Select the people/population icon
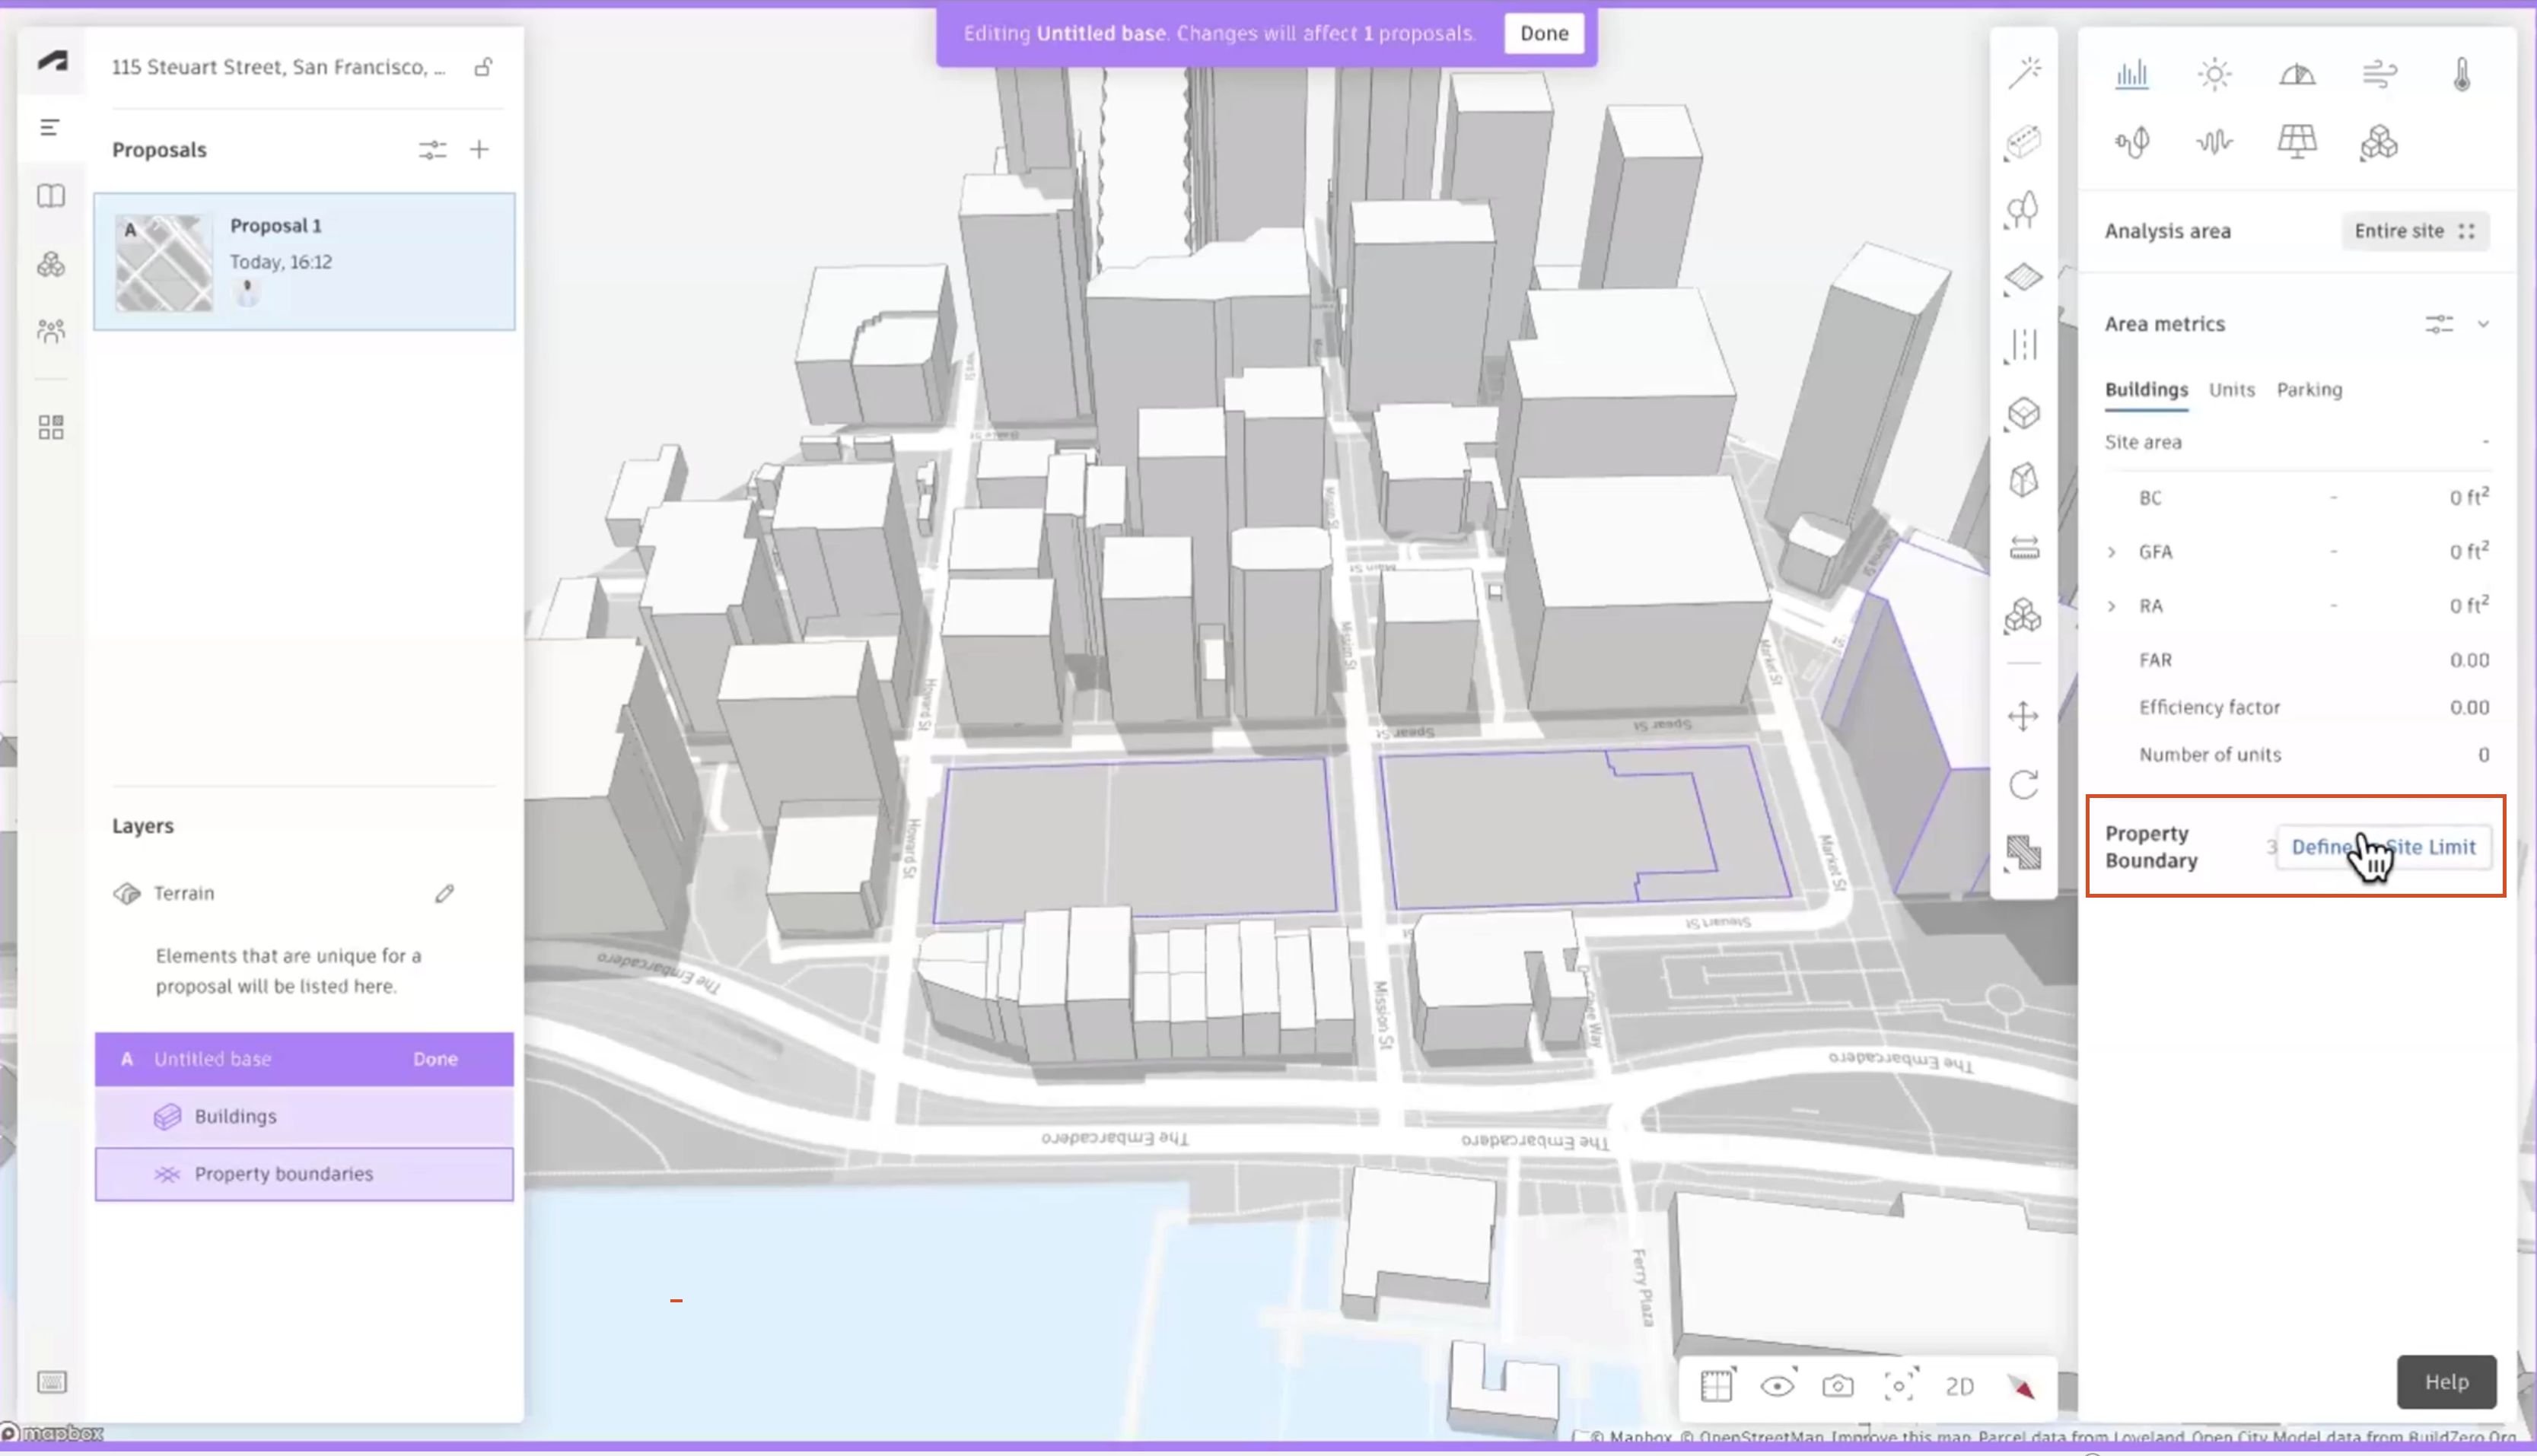Image resolution: width=2537 pixels, height=1456 pixels. (x=49, y=331)
